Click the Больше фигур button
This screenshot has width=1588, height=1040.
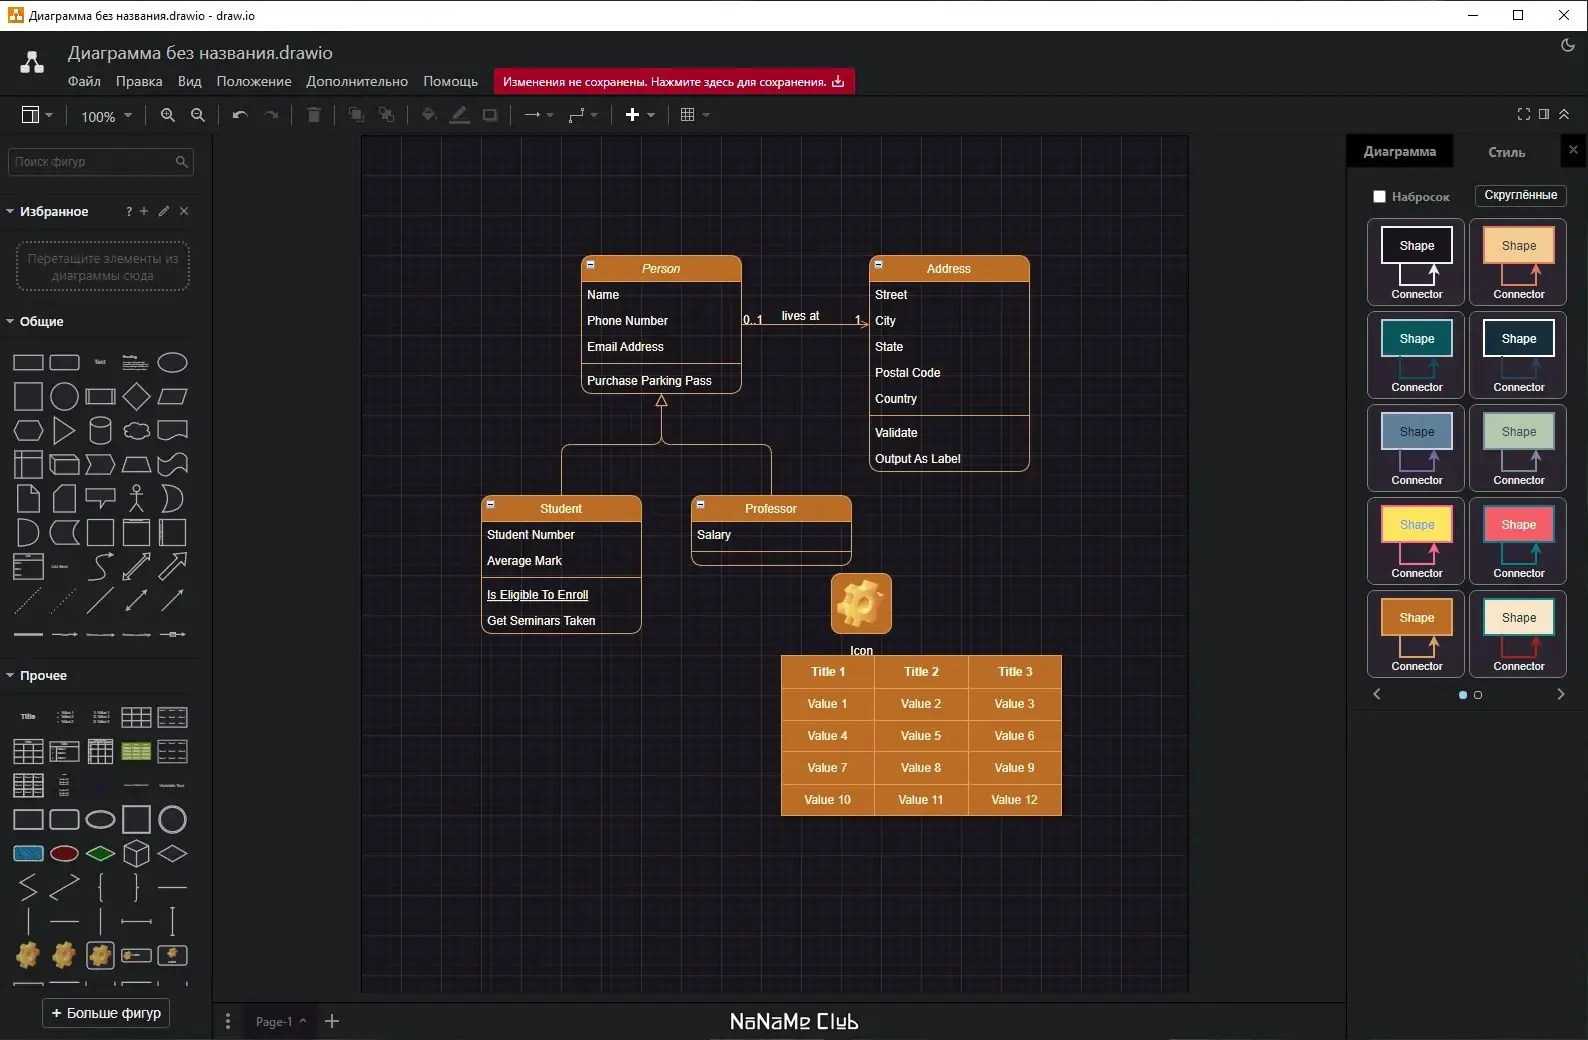106,1013
